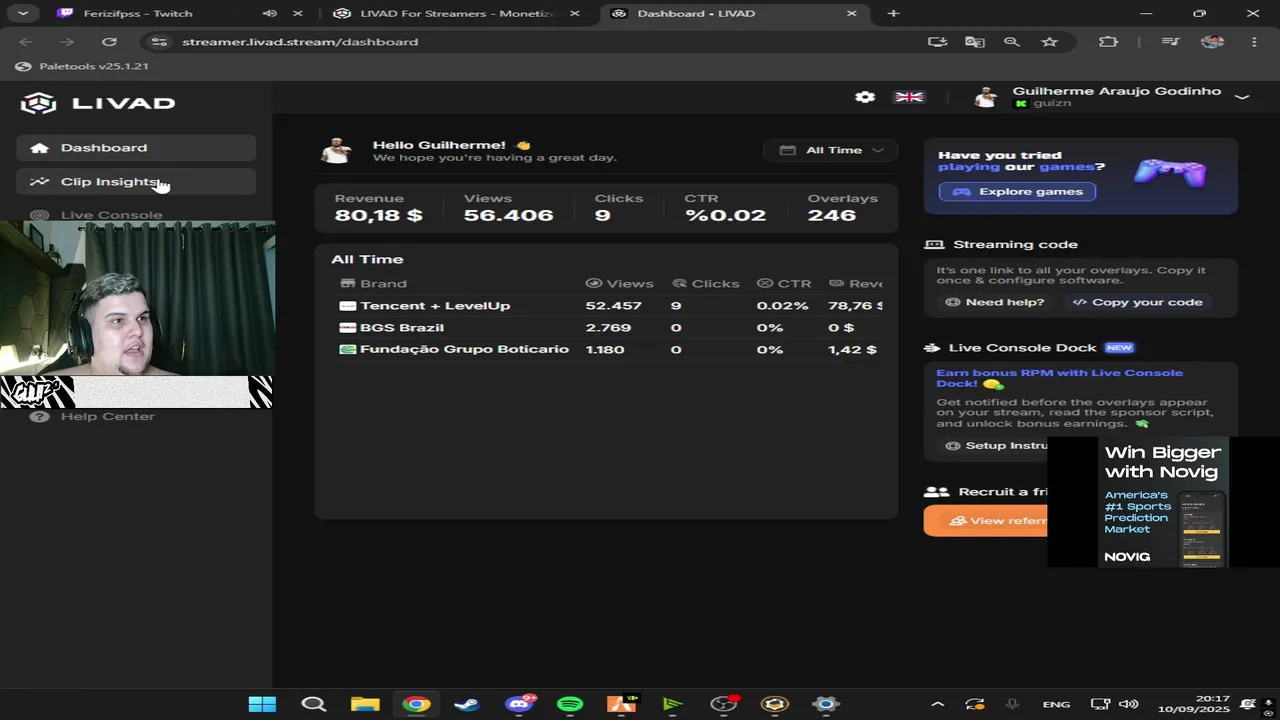This screenshot has width=1280, height=720.
Task: Open the site information icon in the address bar
Action: click(158, 42)
